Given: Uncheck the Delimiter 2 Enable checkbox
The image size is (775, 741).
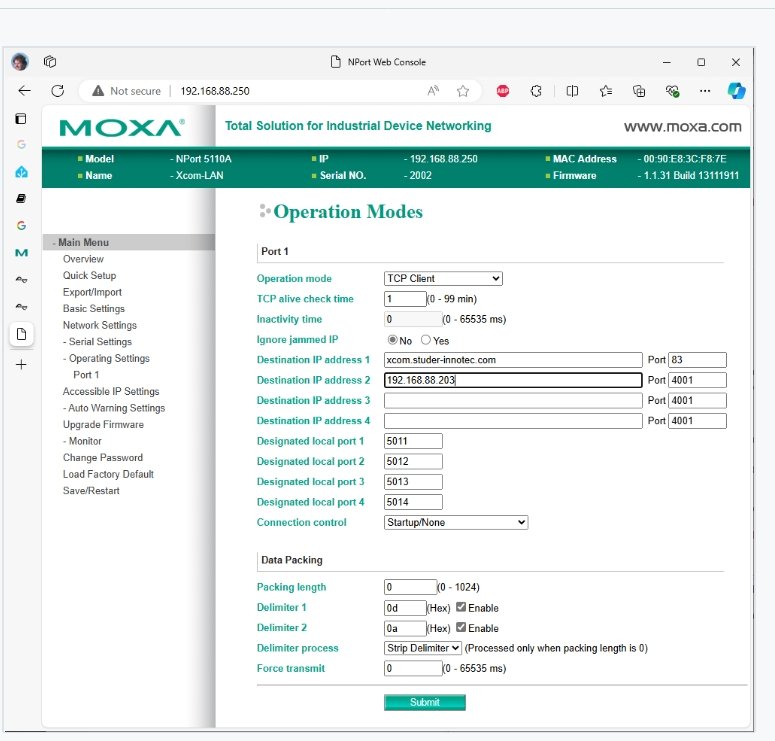Looking at the screenshot, I should point(461,628).
